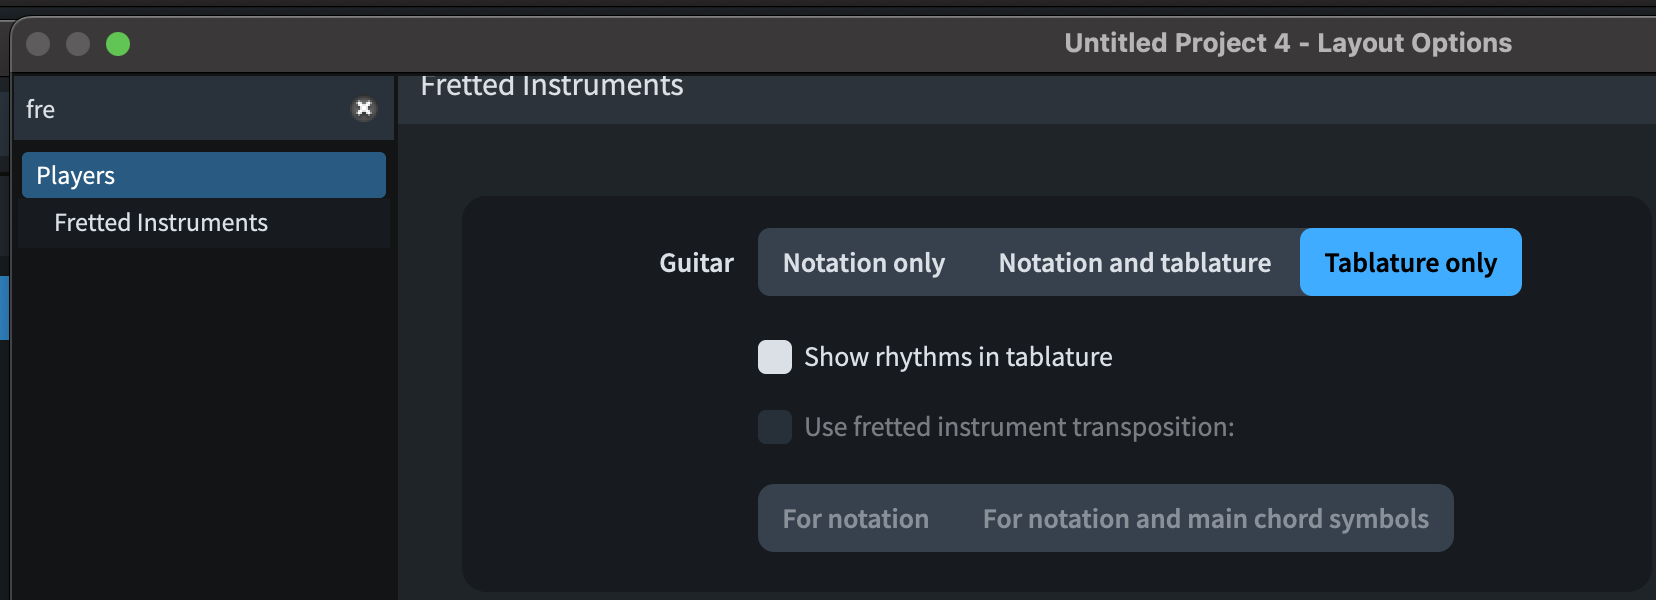Tick Use fretted instrument transposition checkbox

pyautogui.click(x=775, y=427)
